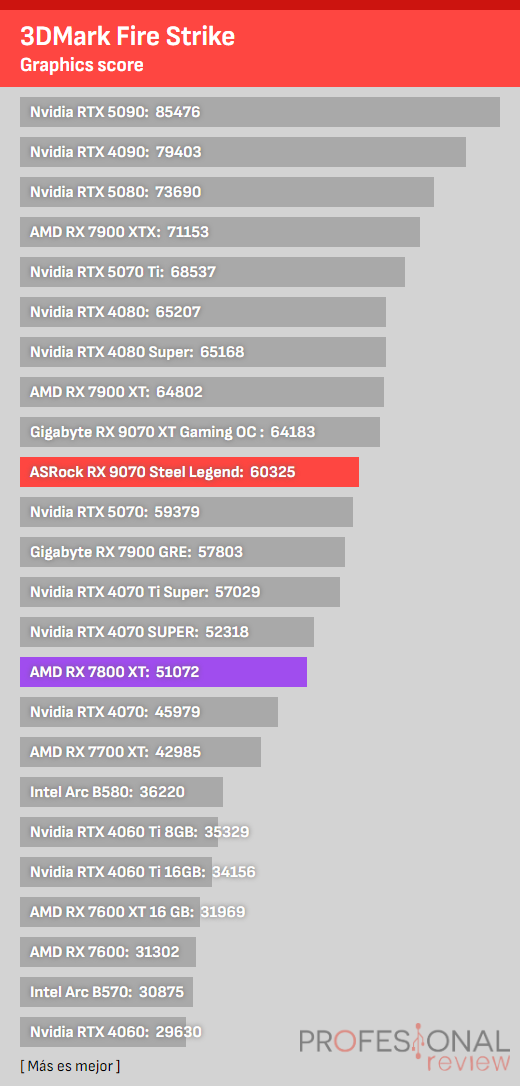Click the Nvidia RTX 4080 Super bar
The height and width of the screenshot is (1086, 520).
coord(203,352)
